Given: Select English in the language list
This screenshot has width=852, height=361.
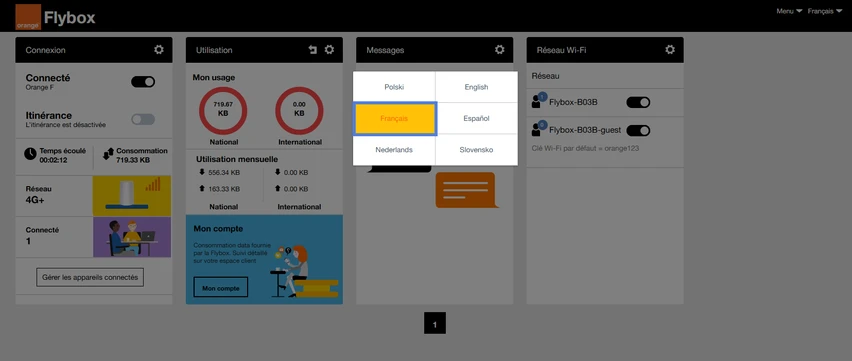Looking at the screenshot, I should click(x=477, y=87).
